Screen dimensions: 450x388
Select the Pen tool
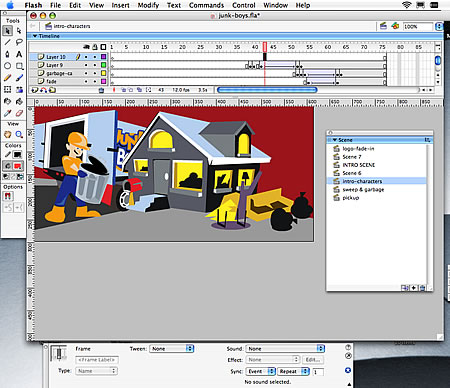pos(7,54)
